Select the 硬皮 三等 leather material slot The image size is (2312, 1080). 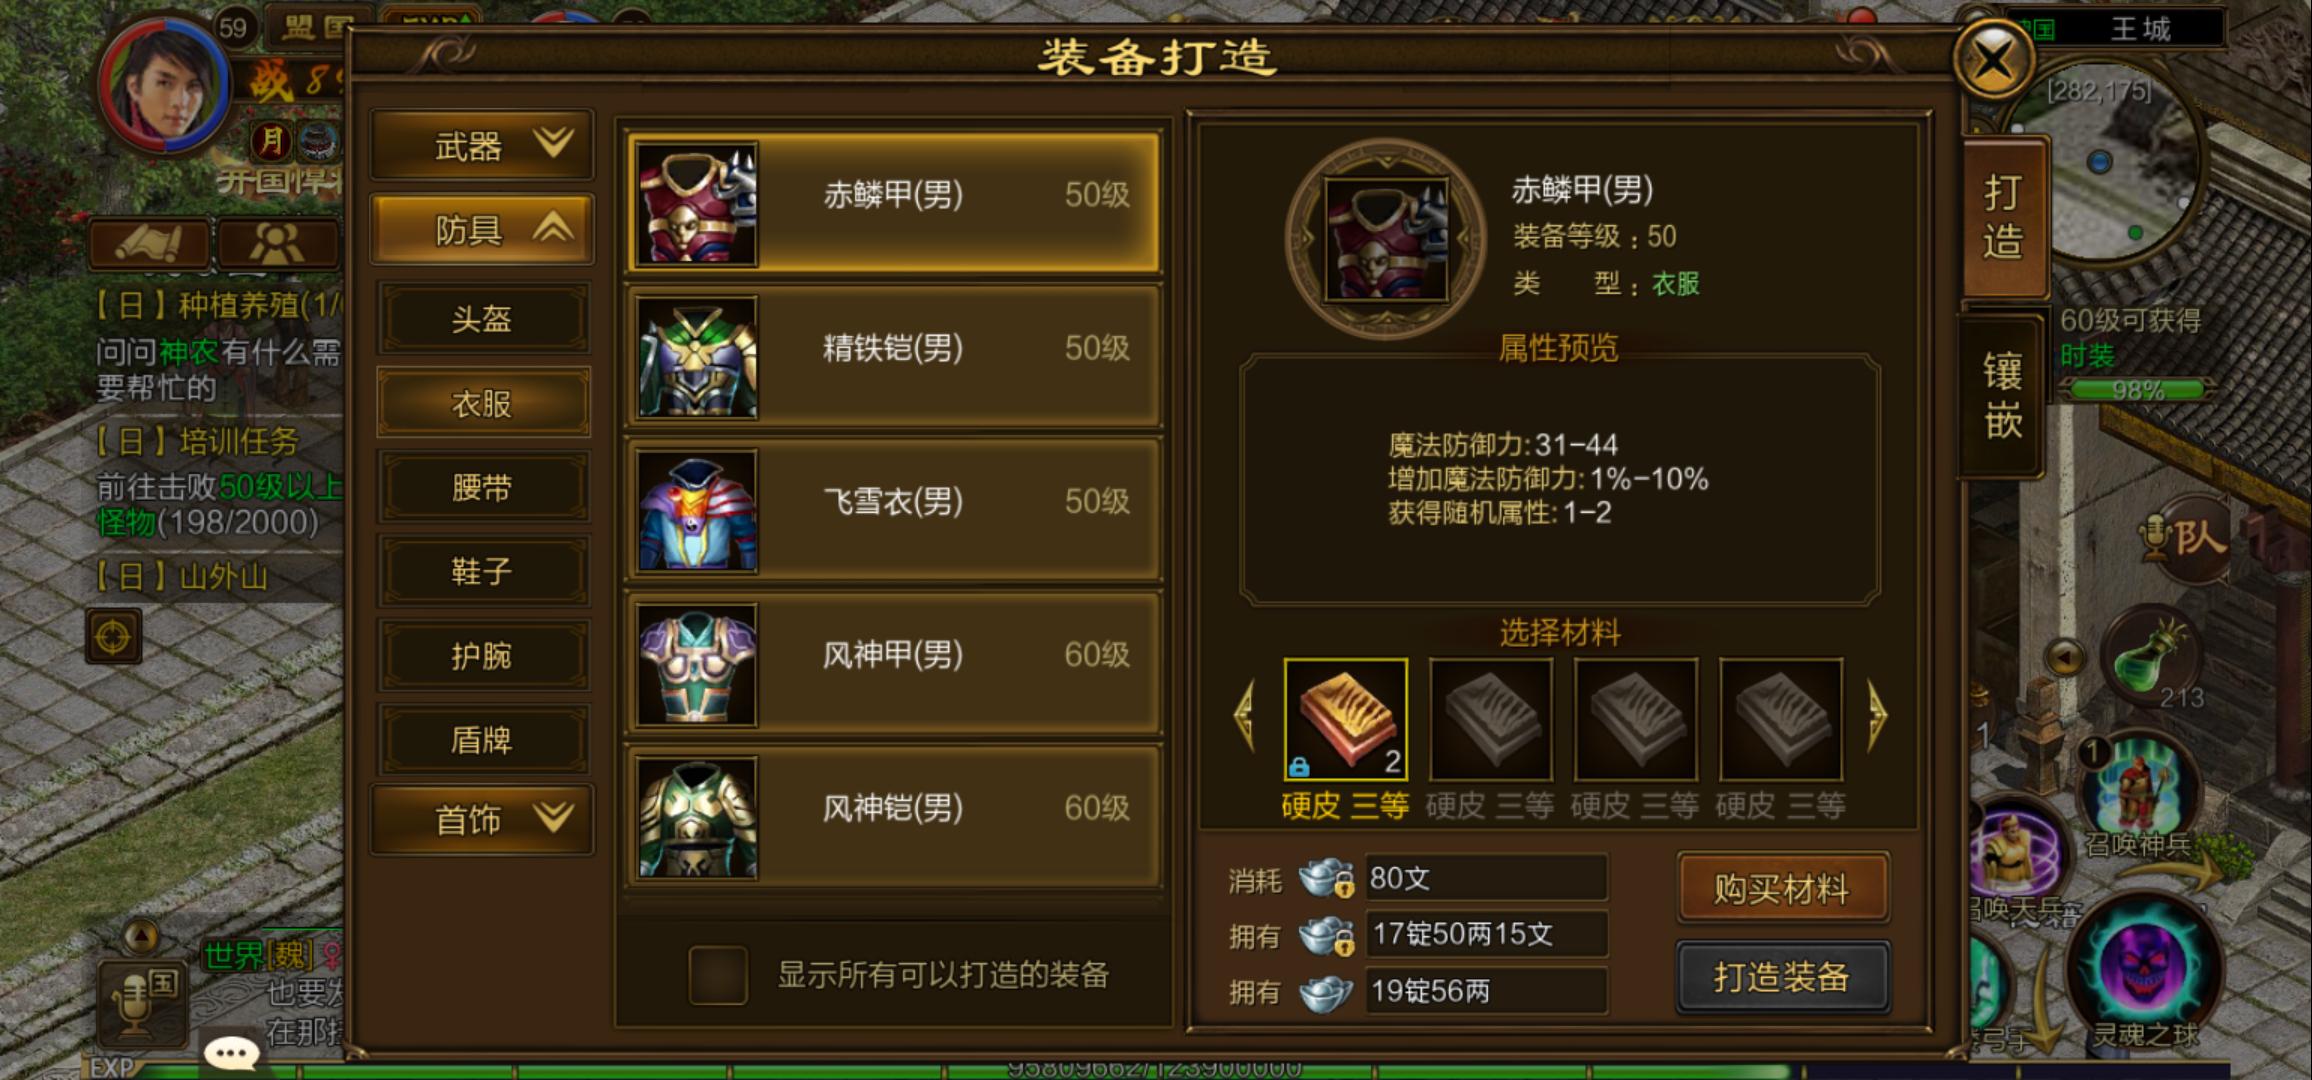[x=1345, y=719]
